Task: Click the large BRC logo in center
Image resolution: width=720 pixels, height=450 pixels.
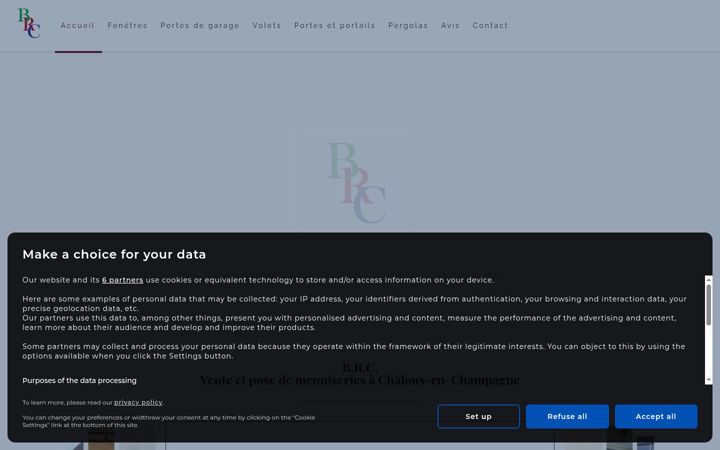Action: point(356,182)
